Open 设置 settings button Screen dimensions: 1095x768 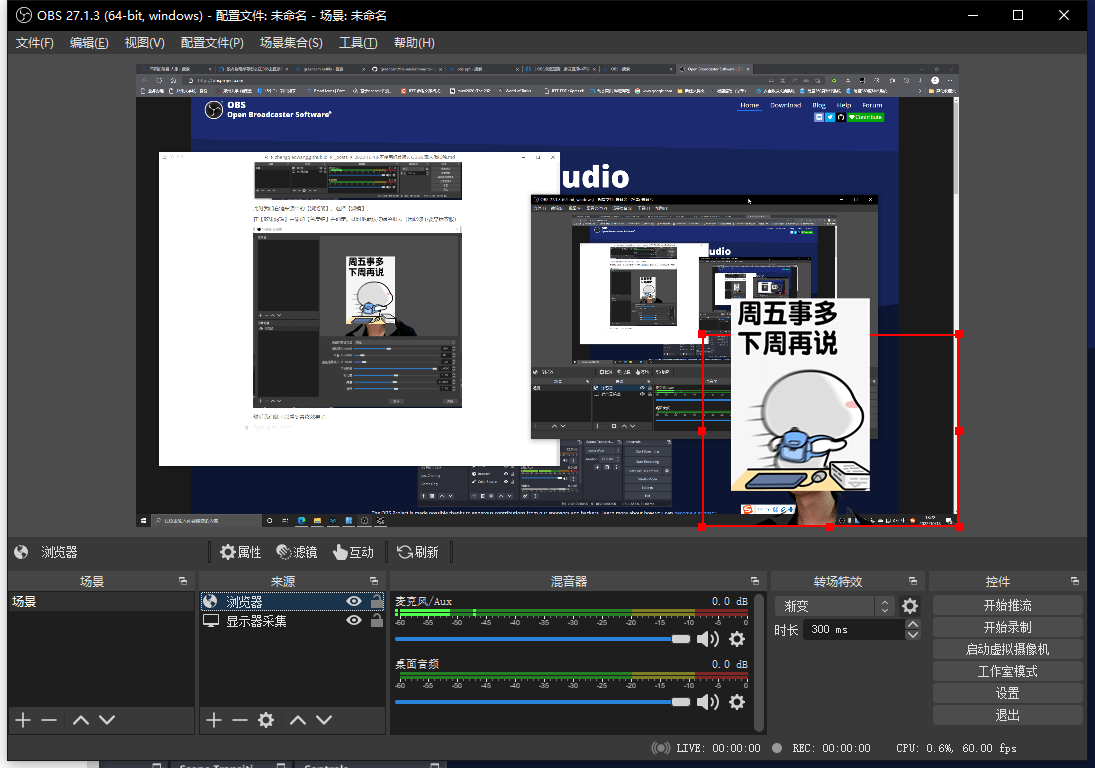point(1008,693)
